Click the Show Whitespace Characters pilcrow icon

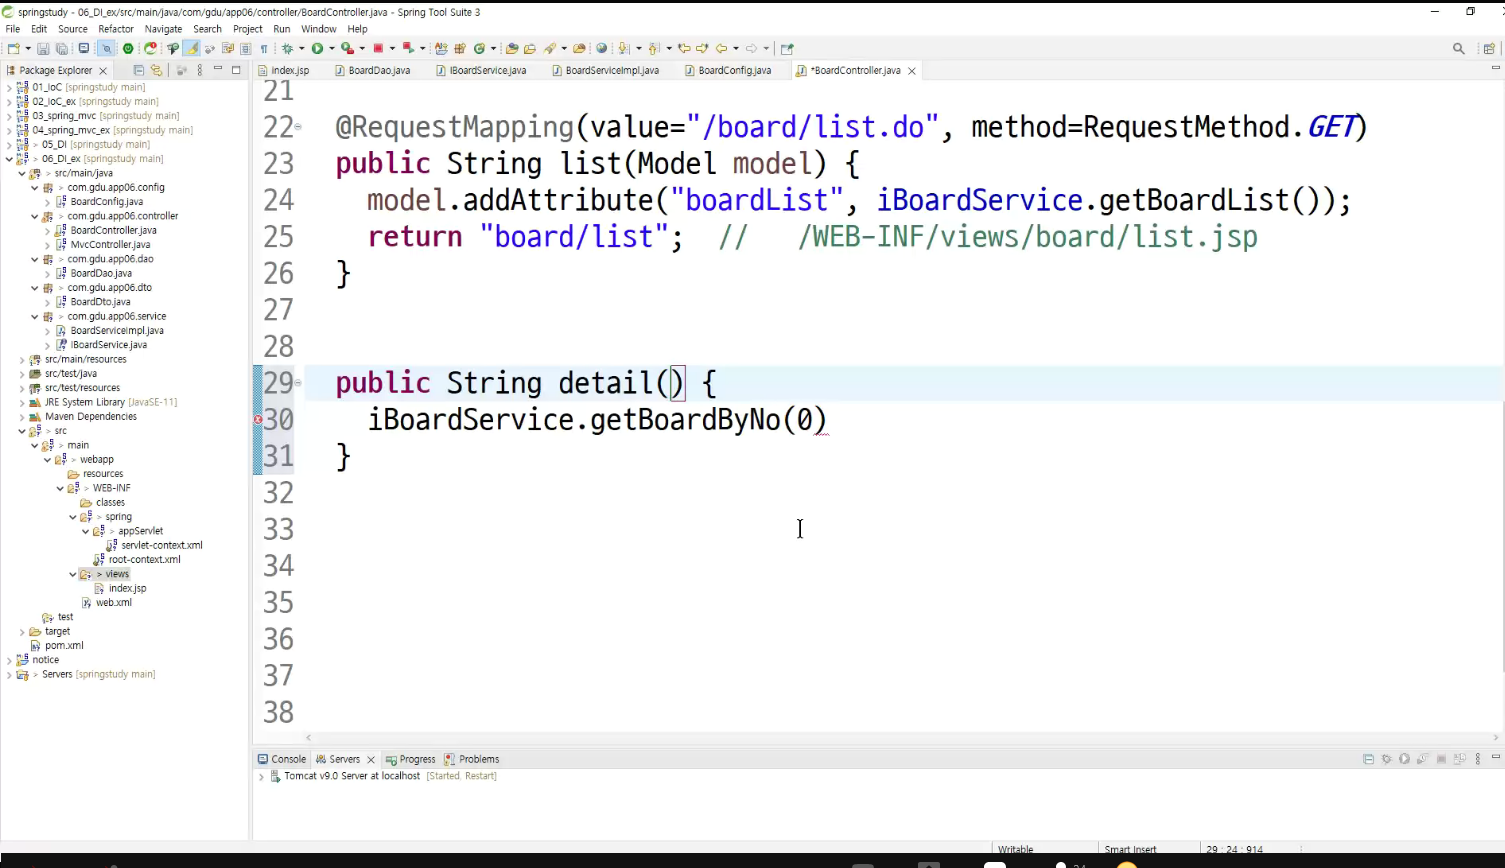264,48
